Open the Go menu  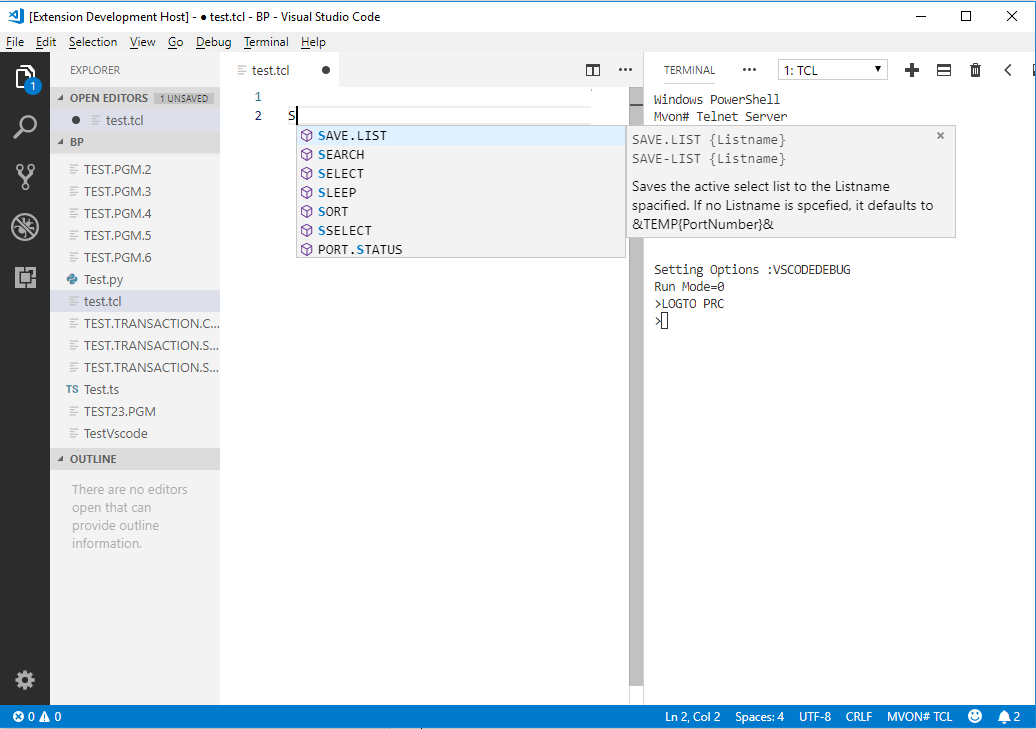pyautogui.click(x=175, y=42)
